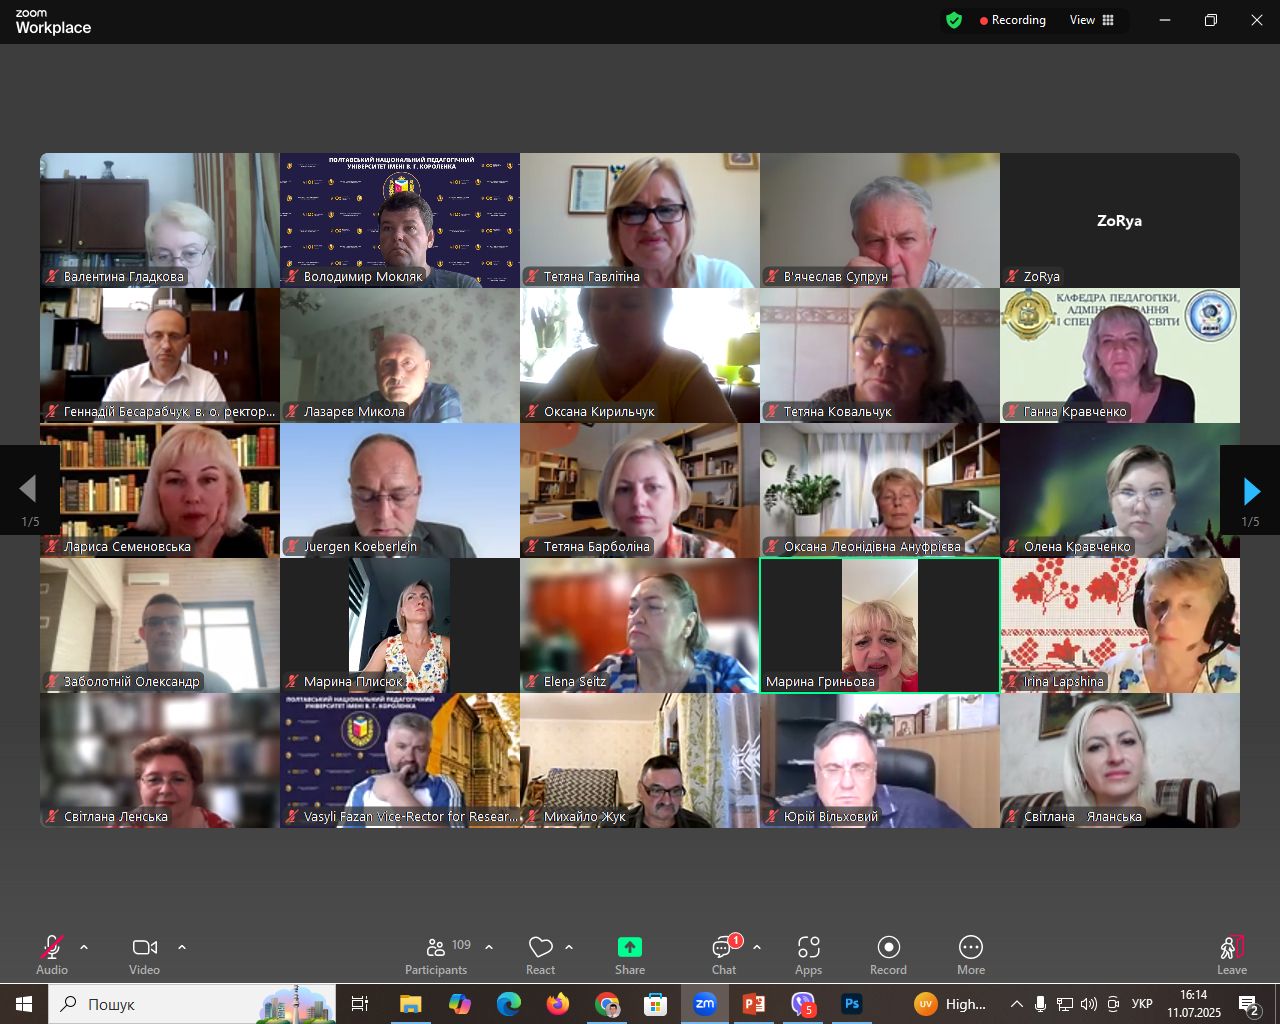Open Task View in the taskbar
Image resolution: width=1280 pixels, height=1024 pixels.
click(x=360, y=1004)
